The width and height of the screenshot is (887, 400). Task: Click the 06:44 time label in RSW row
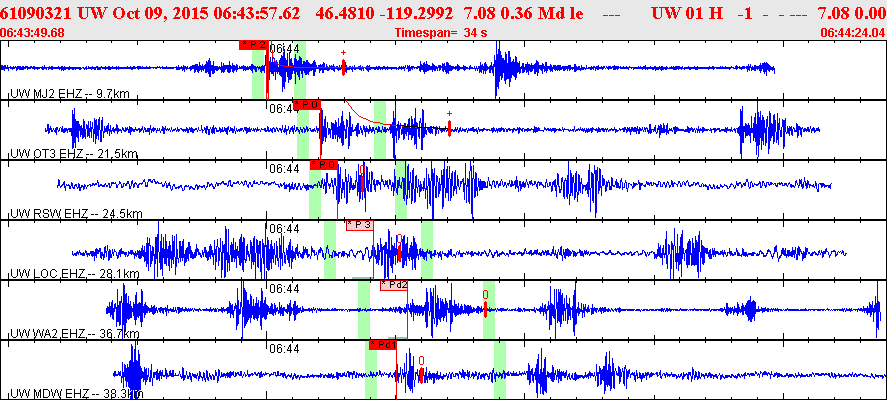284,169
